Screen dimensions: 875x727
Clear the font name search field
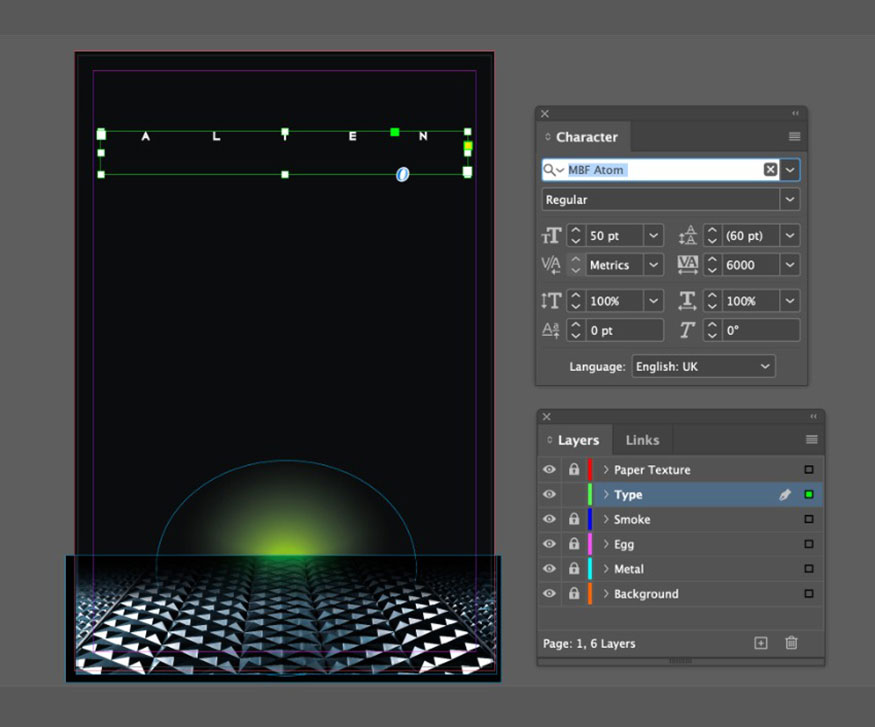[x=770, y=170]
